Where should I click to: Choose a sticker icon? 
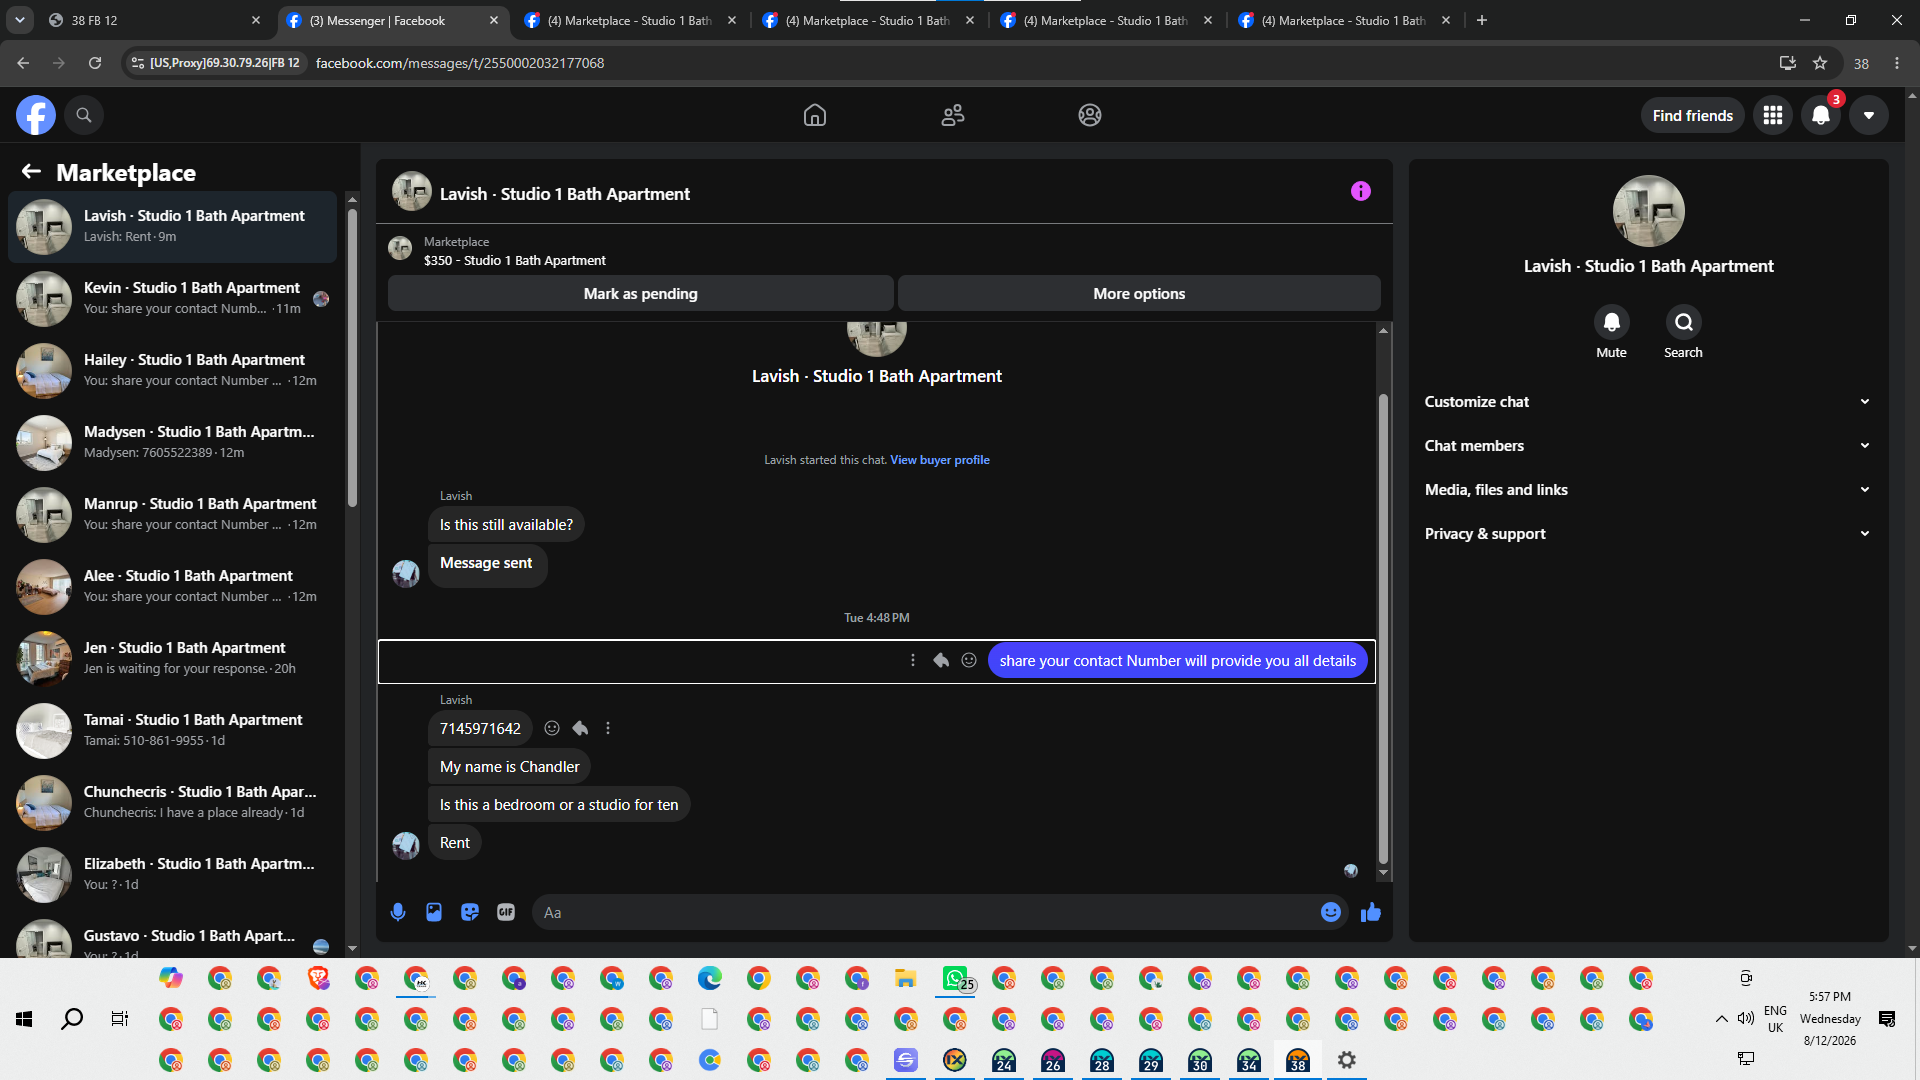click(470, 912)
